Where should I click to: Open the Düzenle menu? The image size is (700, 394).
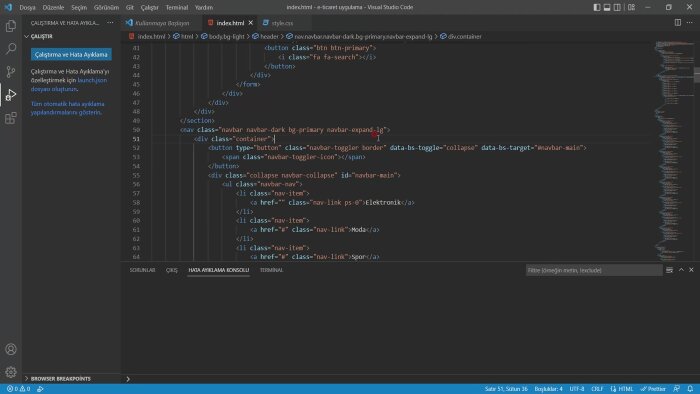[x=53, y=7]
